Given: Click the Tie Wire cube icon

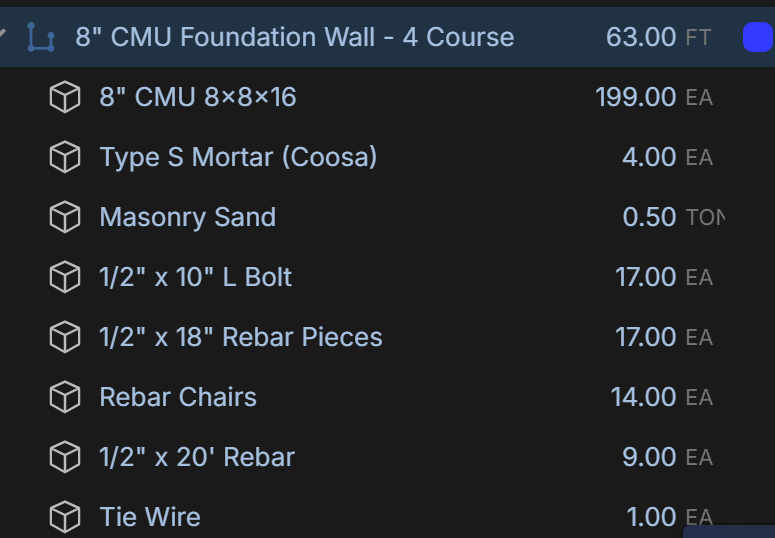Looking at the screenshot, I should point(65,517).
